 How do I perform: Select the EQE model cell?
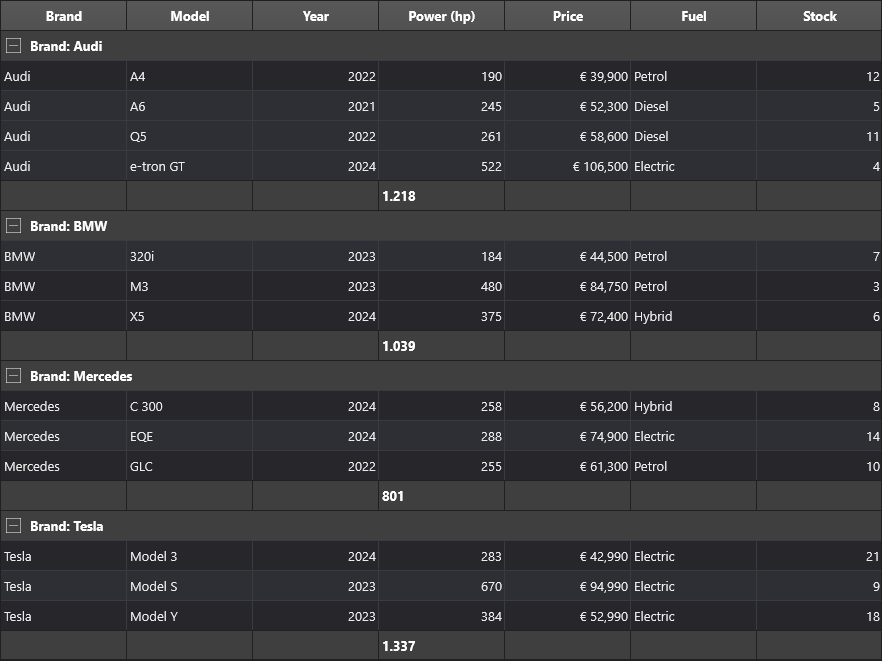(190, 436)
